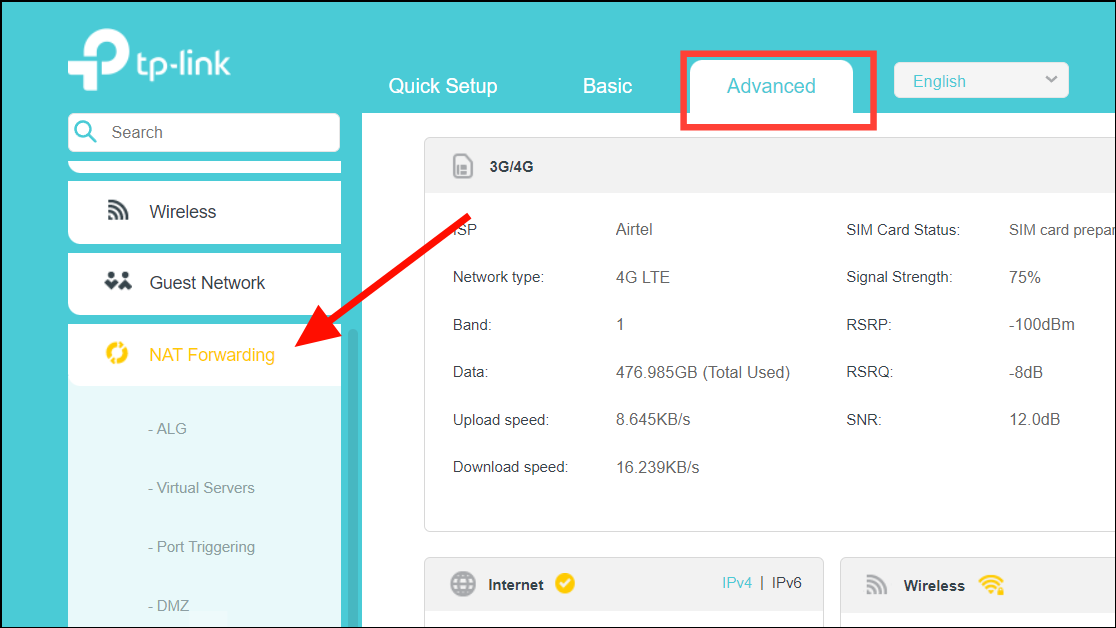Click the 75% signal strength value
The image size is (1116, 628).
tap(1024, 277)
